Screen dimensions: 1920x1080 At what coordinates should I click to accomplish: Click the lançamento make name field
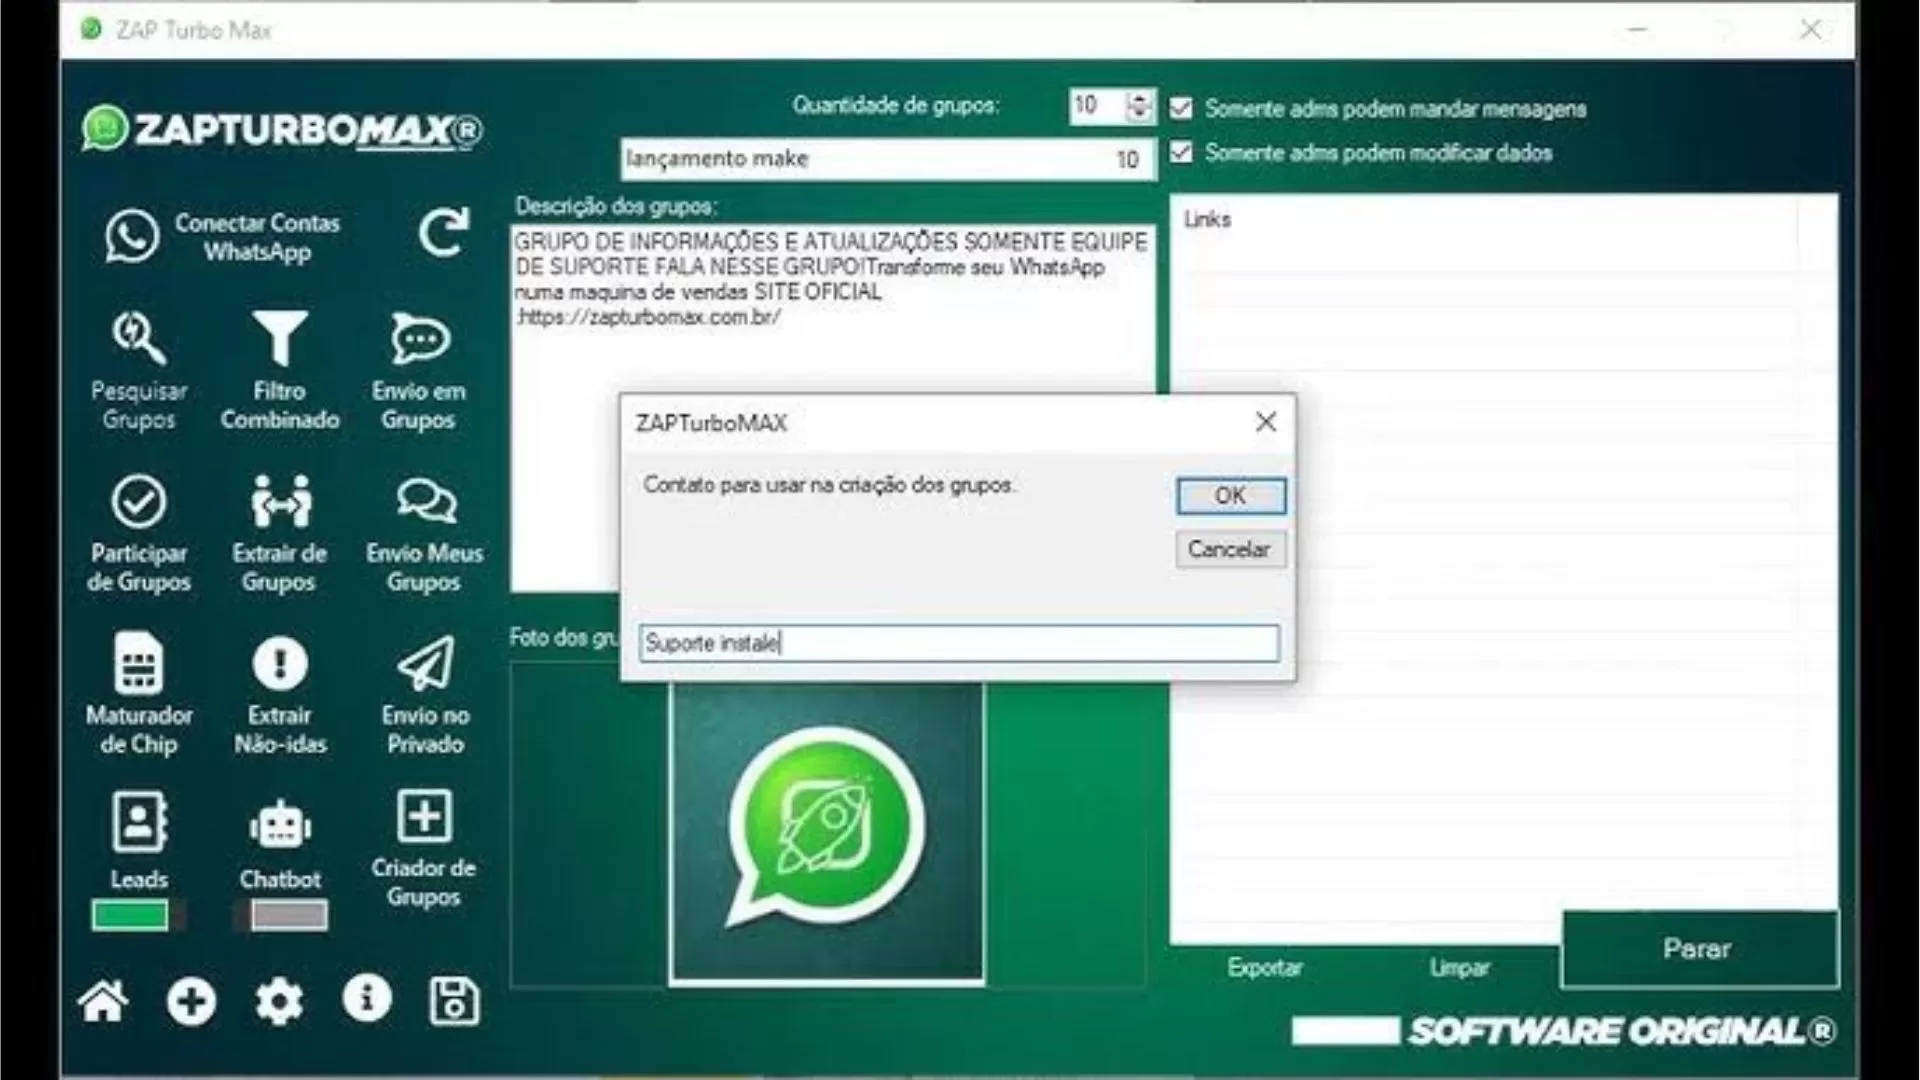888,159
